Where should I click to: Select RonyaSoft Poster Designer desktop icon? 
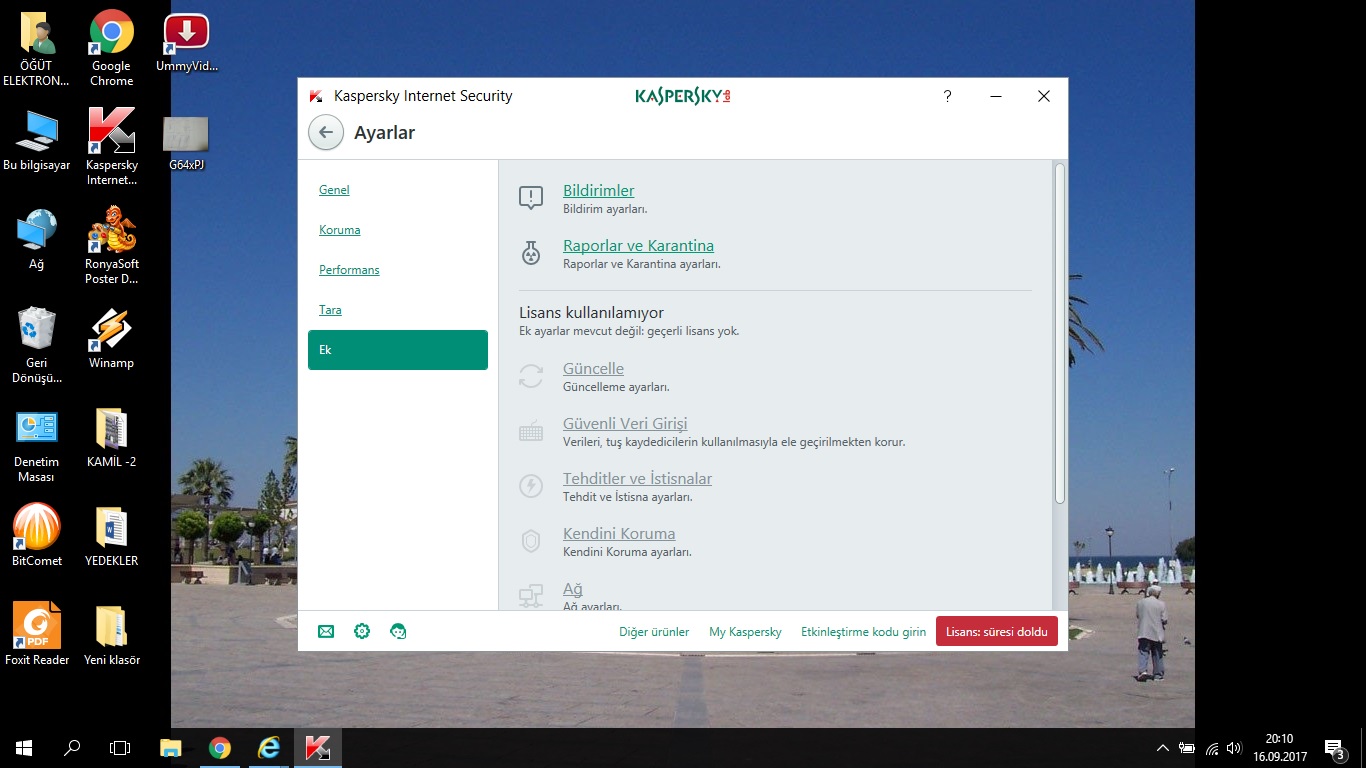pos(111,246)
